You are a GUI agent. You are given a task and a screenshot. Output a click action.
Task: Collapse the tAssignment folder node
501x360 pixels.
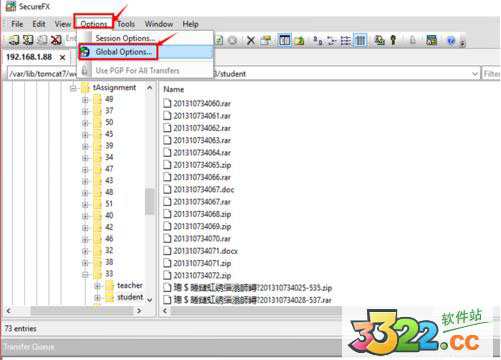pos(72,88)
